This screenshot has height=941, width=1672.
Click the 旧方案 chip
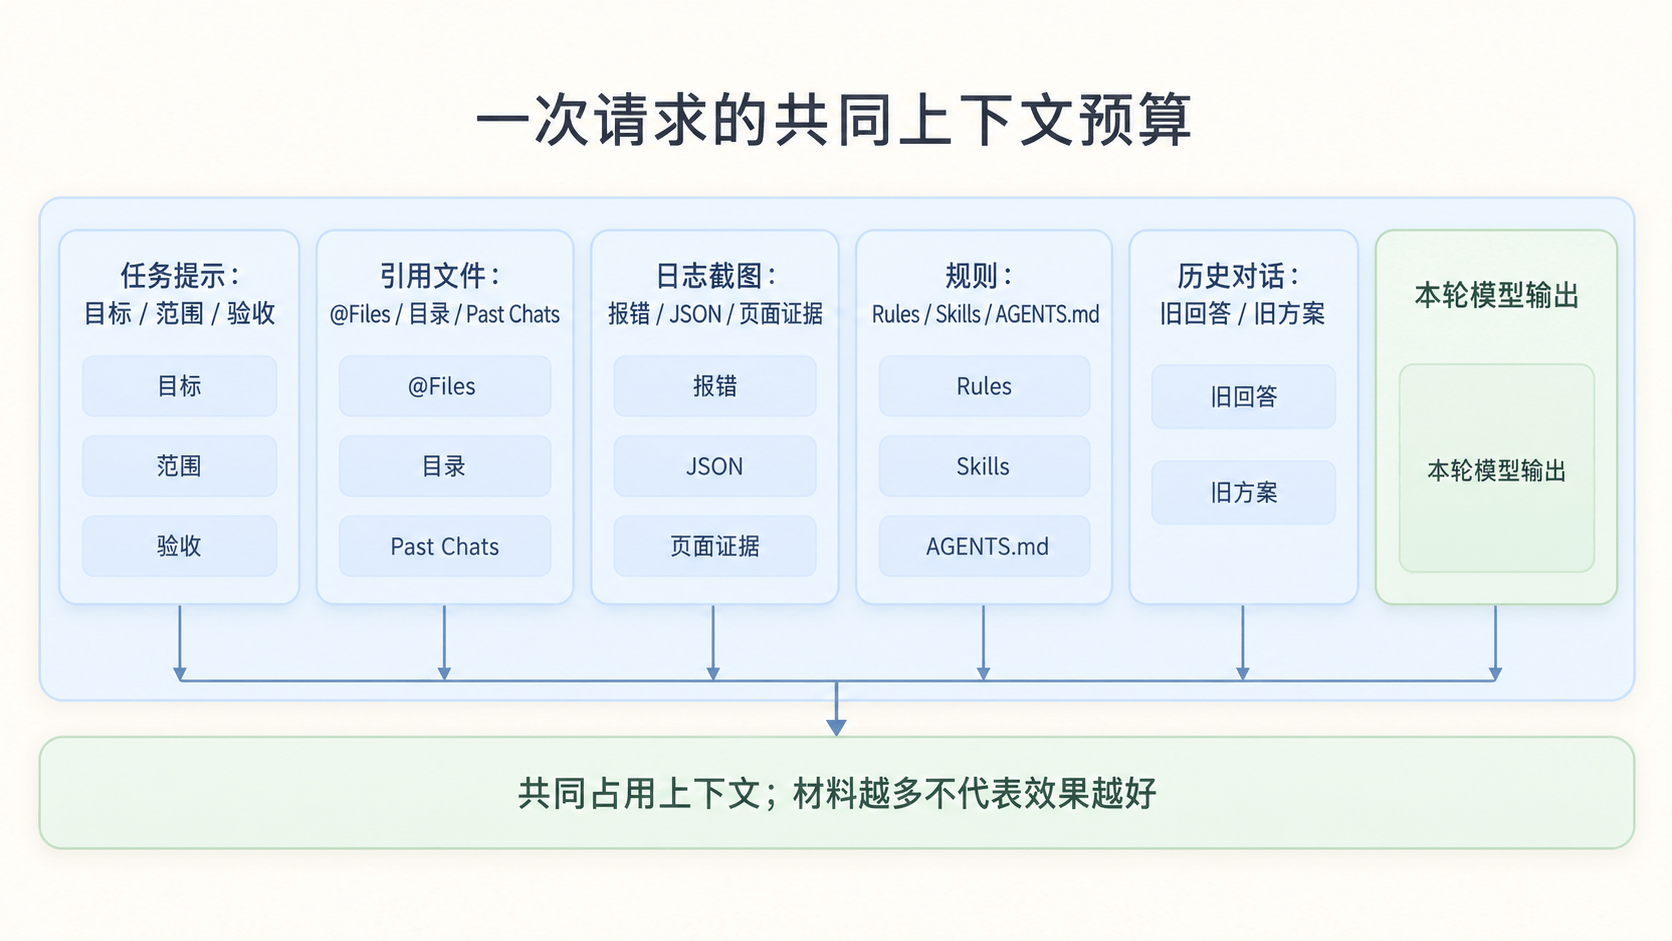pyautogui.click(x=1243, y=492)
